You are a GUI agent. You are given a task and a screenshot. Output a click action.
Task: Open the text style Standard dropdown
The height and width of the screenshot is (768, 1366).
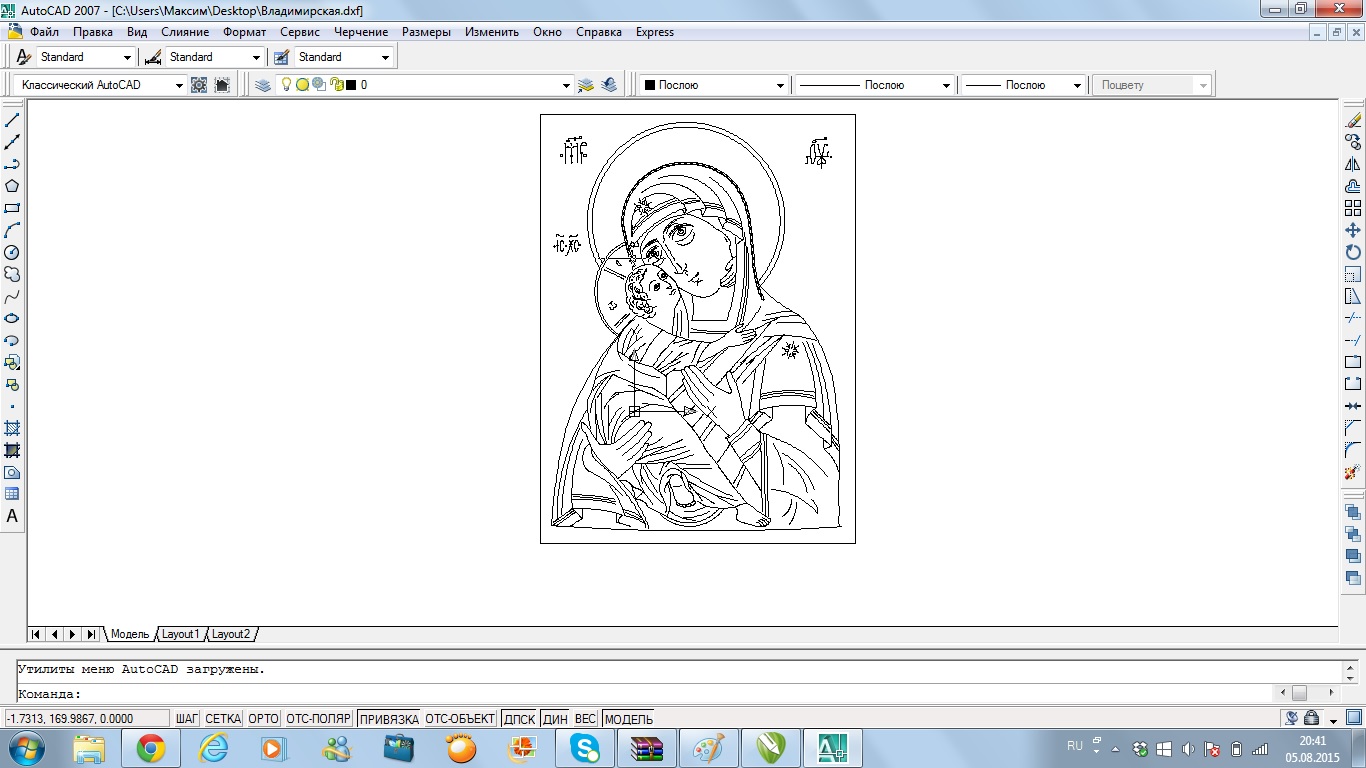point(127,57)
